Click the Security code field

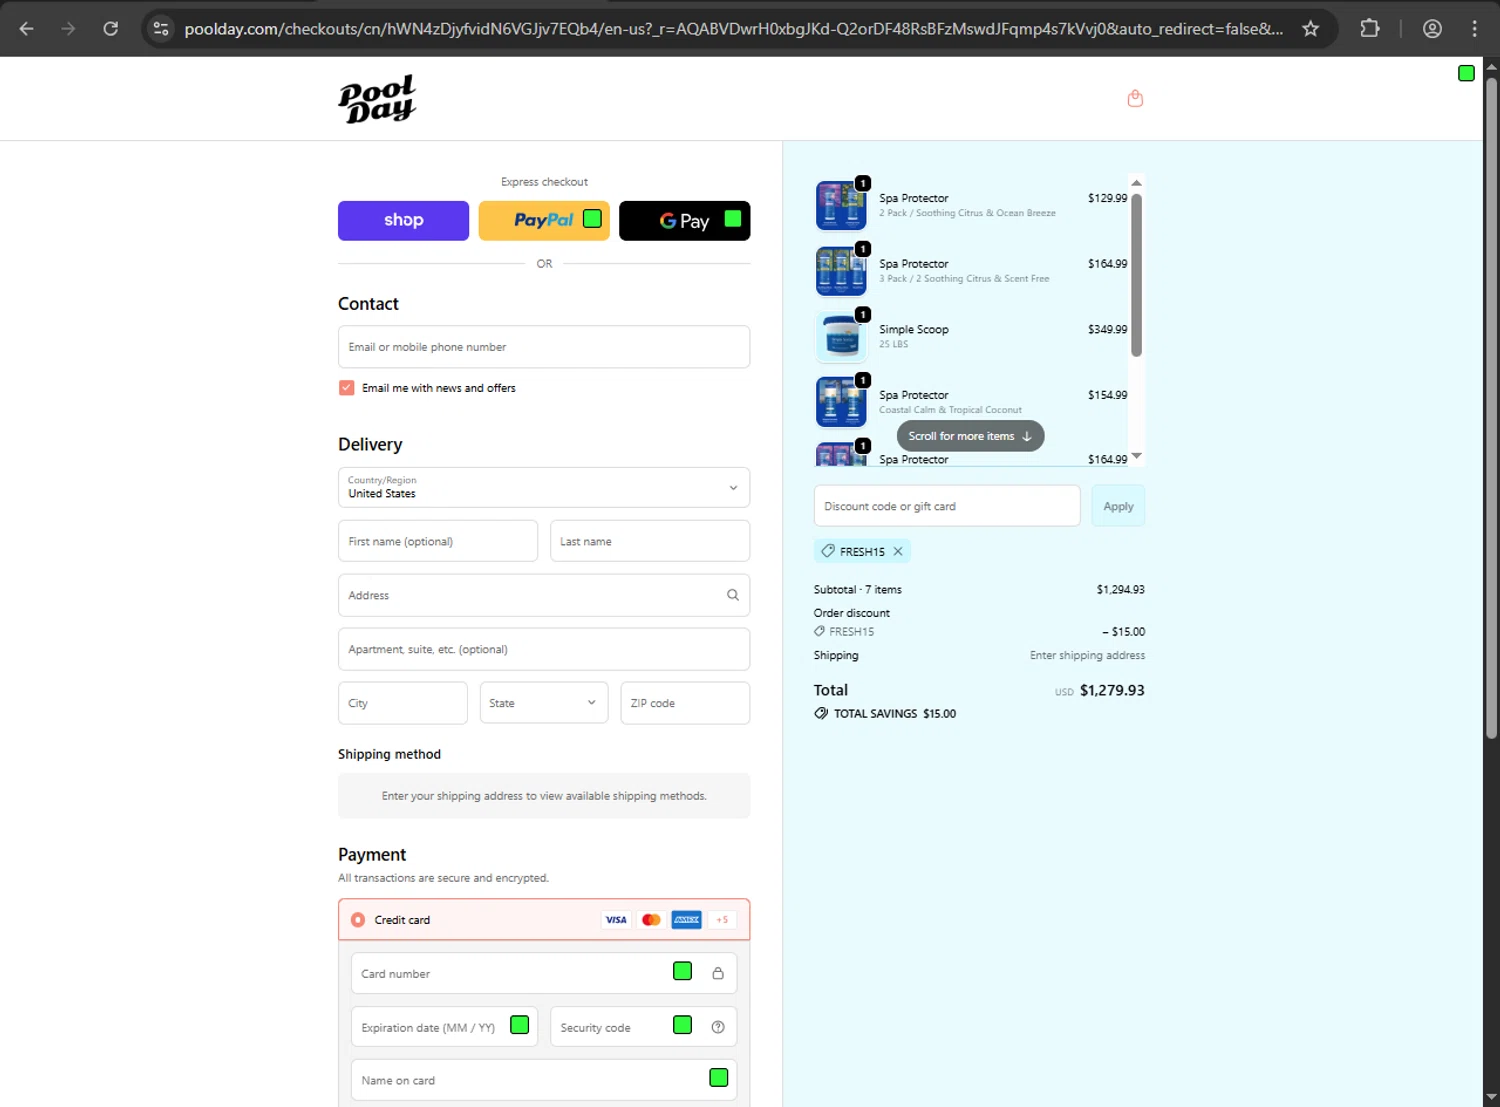643,1027
